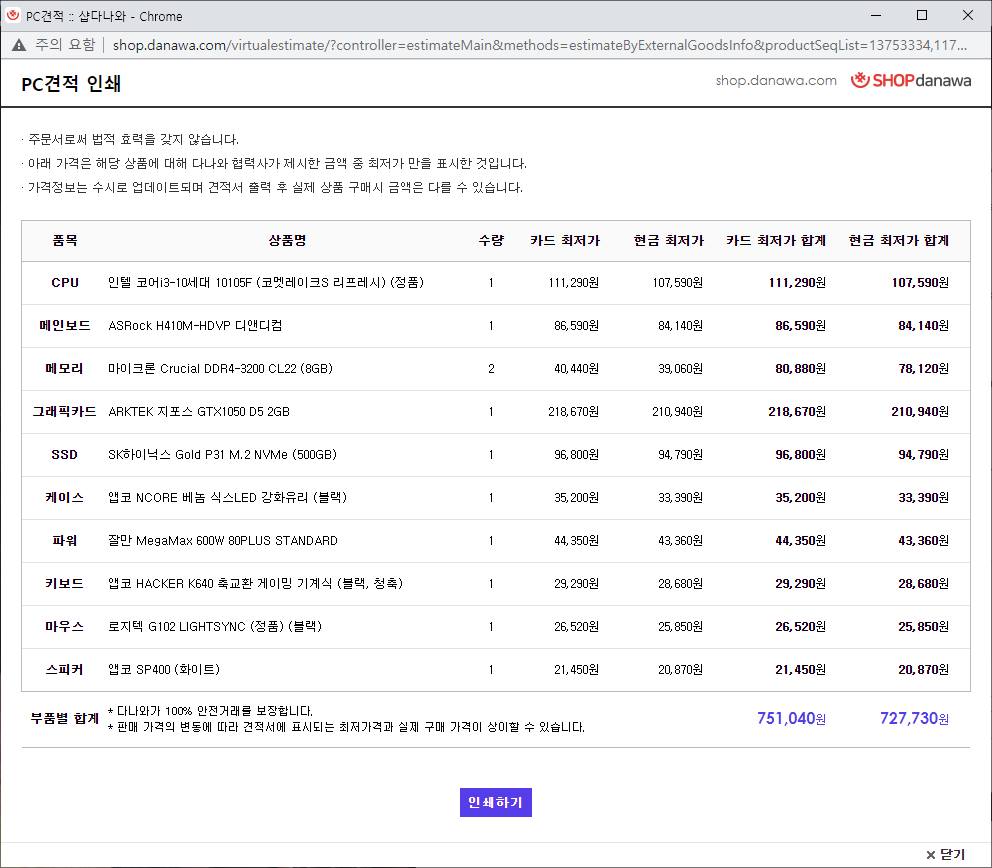Click the 카드 최저가 합계 column header
The image size is (992, 868).
tap(776, 240)
